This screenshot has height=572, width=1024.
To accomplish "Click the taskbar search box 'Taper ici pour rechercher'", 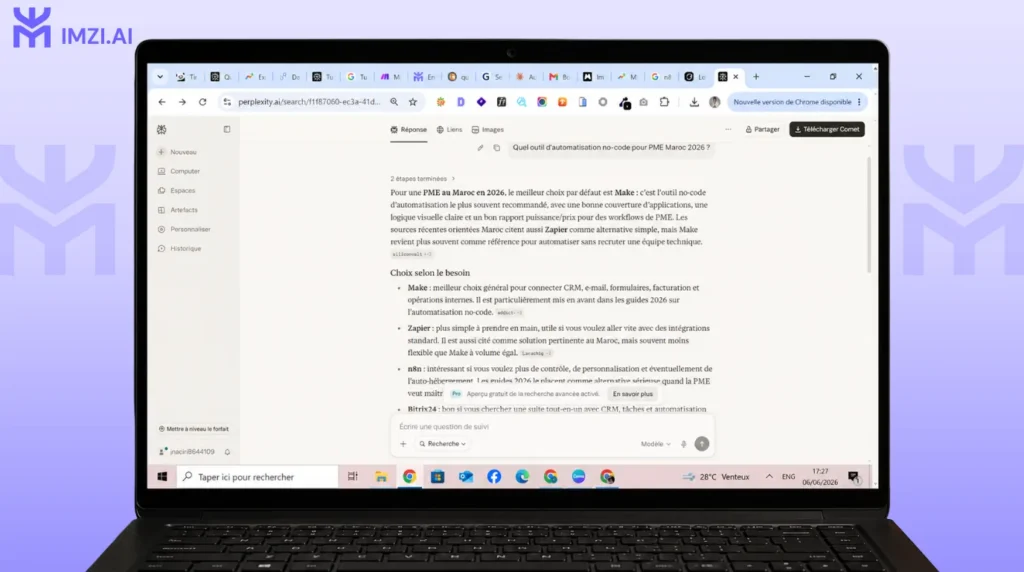I will (257, 477).
